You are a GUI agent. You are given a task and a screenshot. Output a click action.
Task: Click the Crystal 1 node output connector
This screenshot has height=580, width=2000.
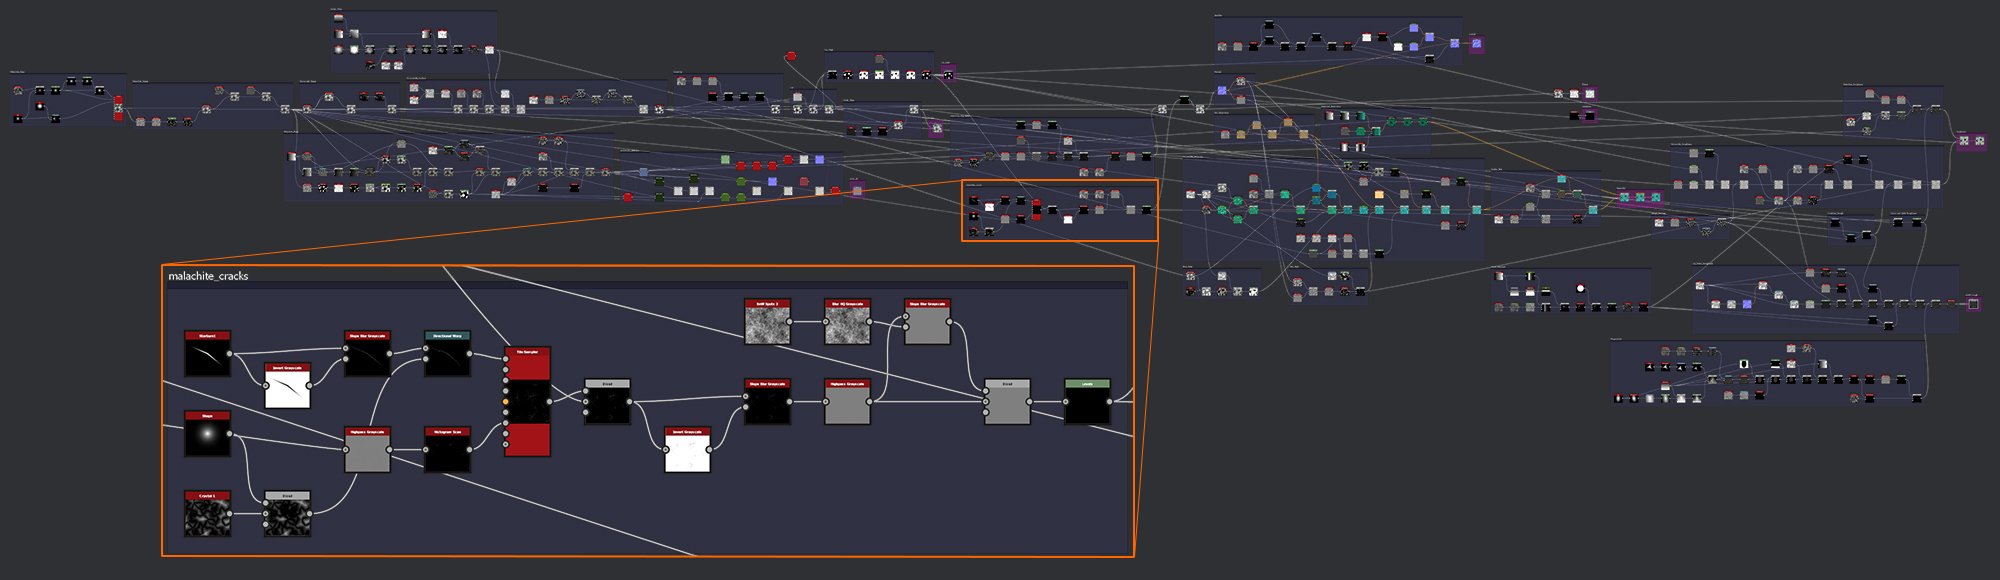[x=230, y=514]
